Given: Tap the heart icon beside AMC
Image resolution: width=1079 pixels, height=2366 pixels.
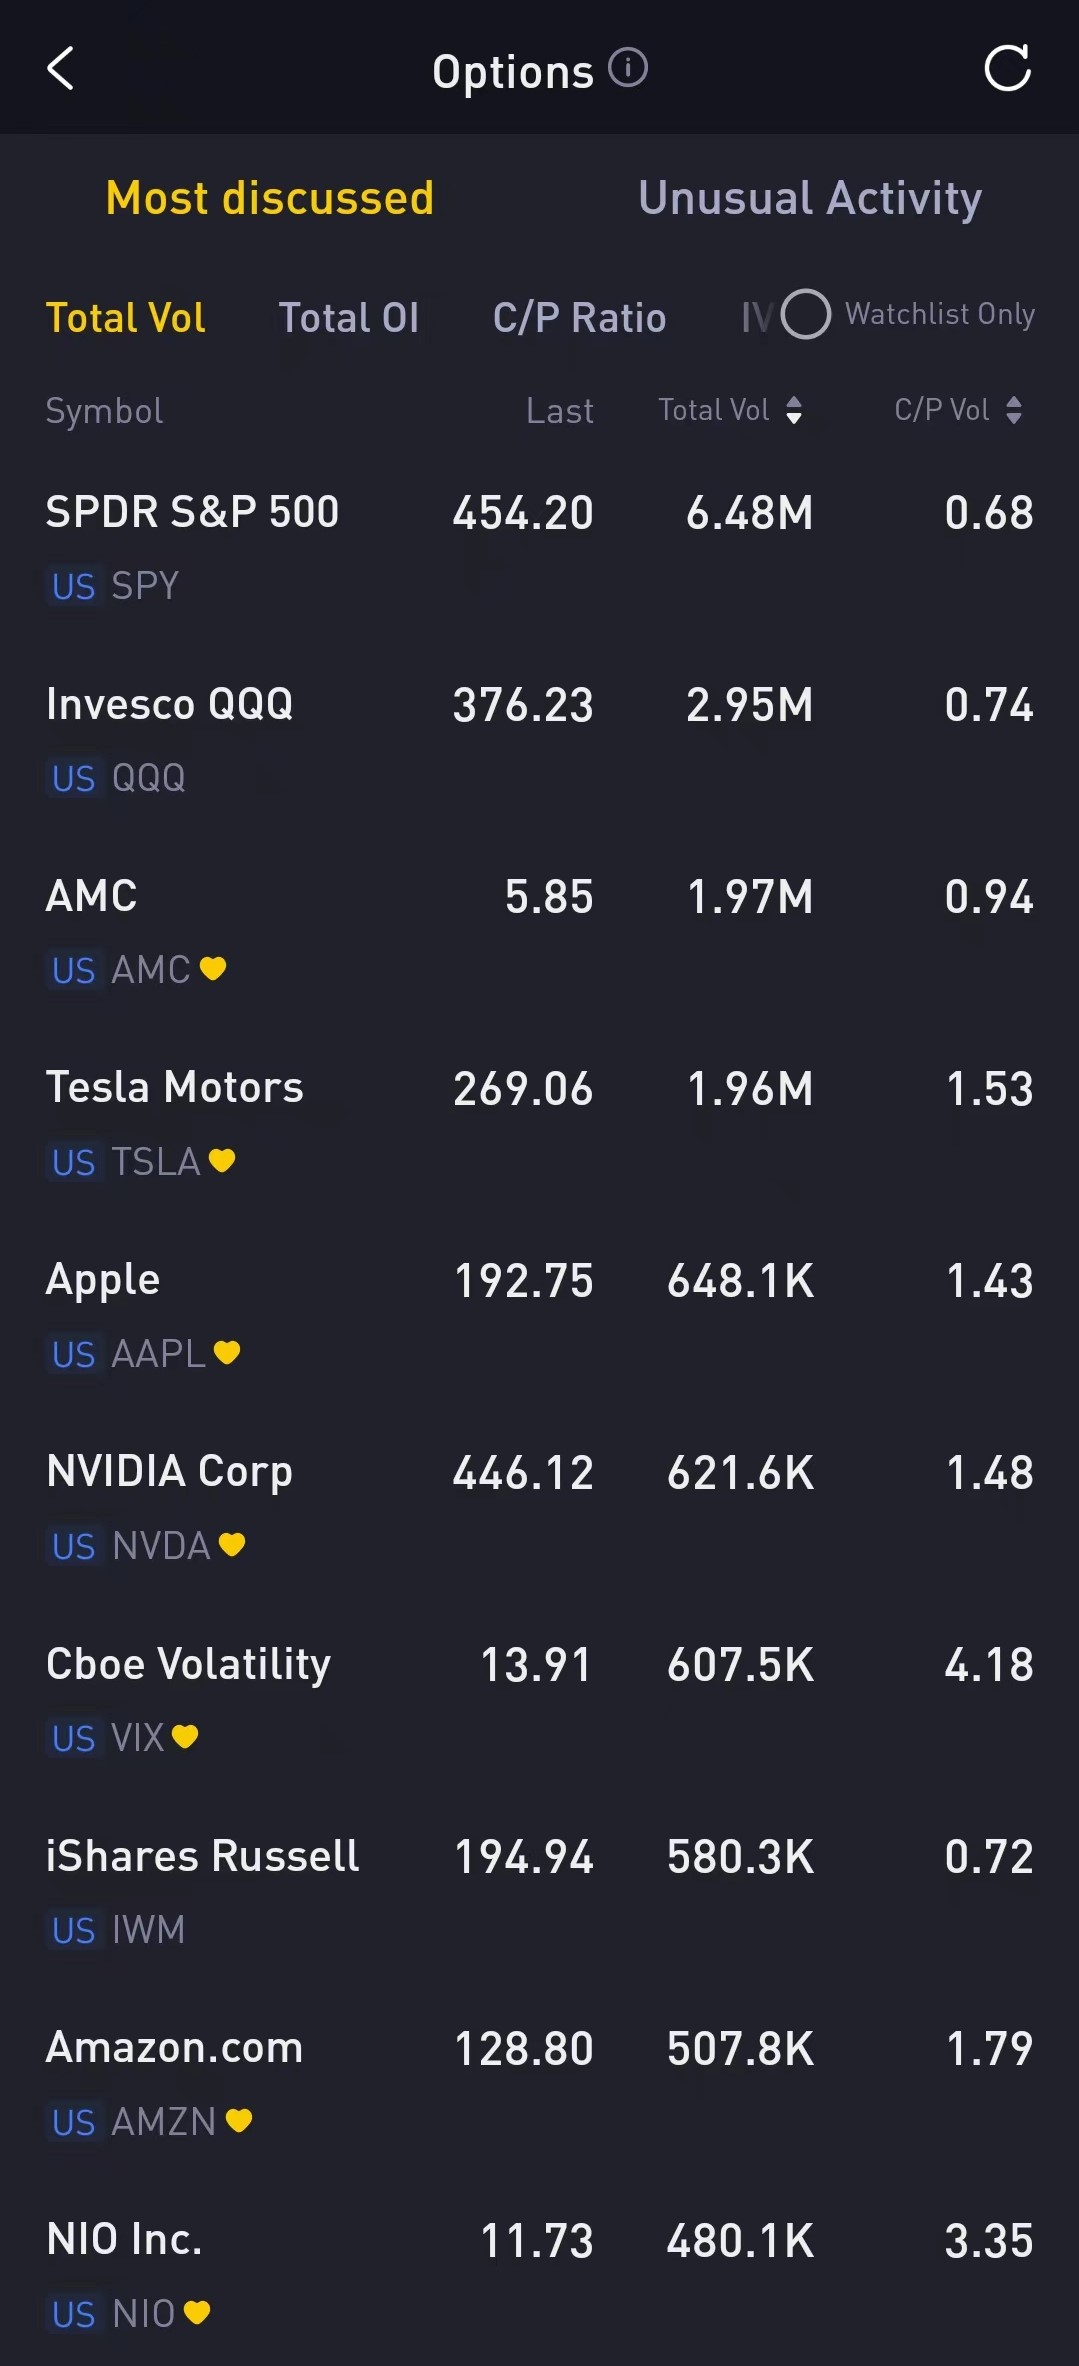Looking at the screenshot, I should click(213, 968).
